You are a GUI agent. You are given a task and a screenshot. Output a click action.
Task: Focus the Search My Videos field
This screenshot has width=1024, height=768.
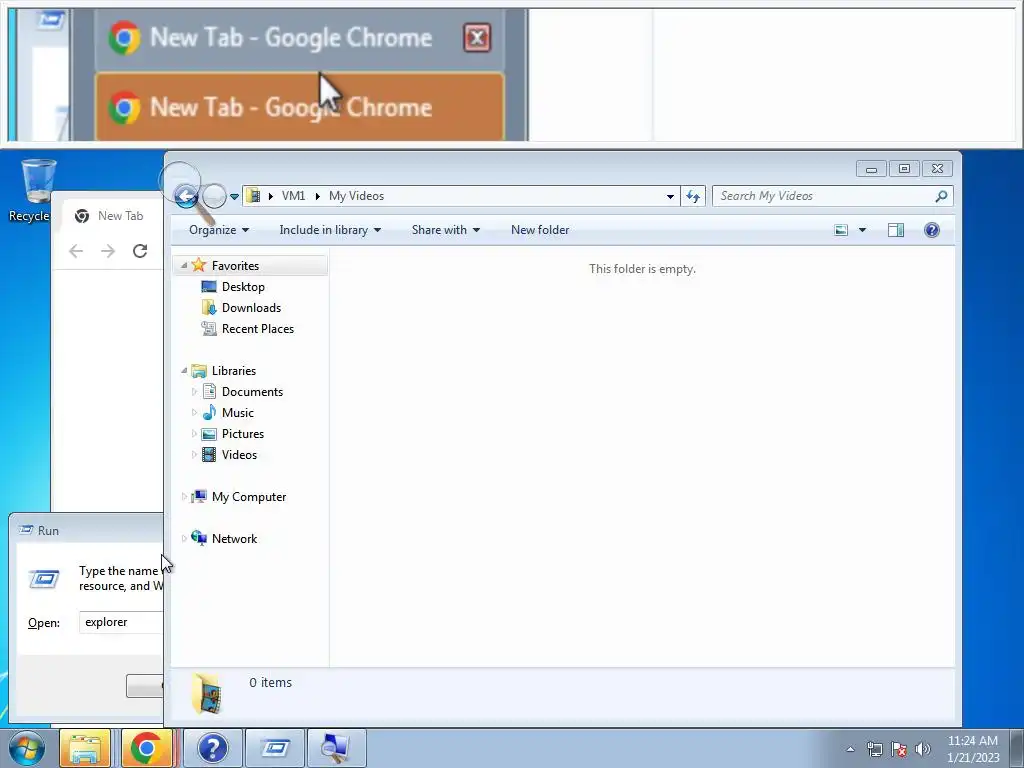pos(824,196)
